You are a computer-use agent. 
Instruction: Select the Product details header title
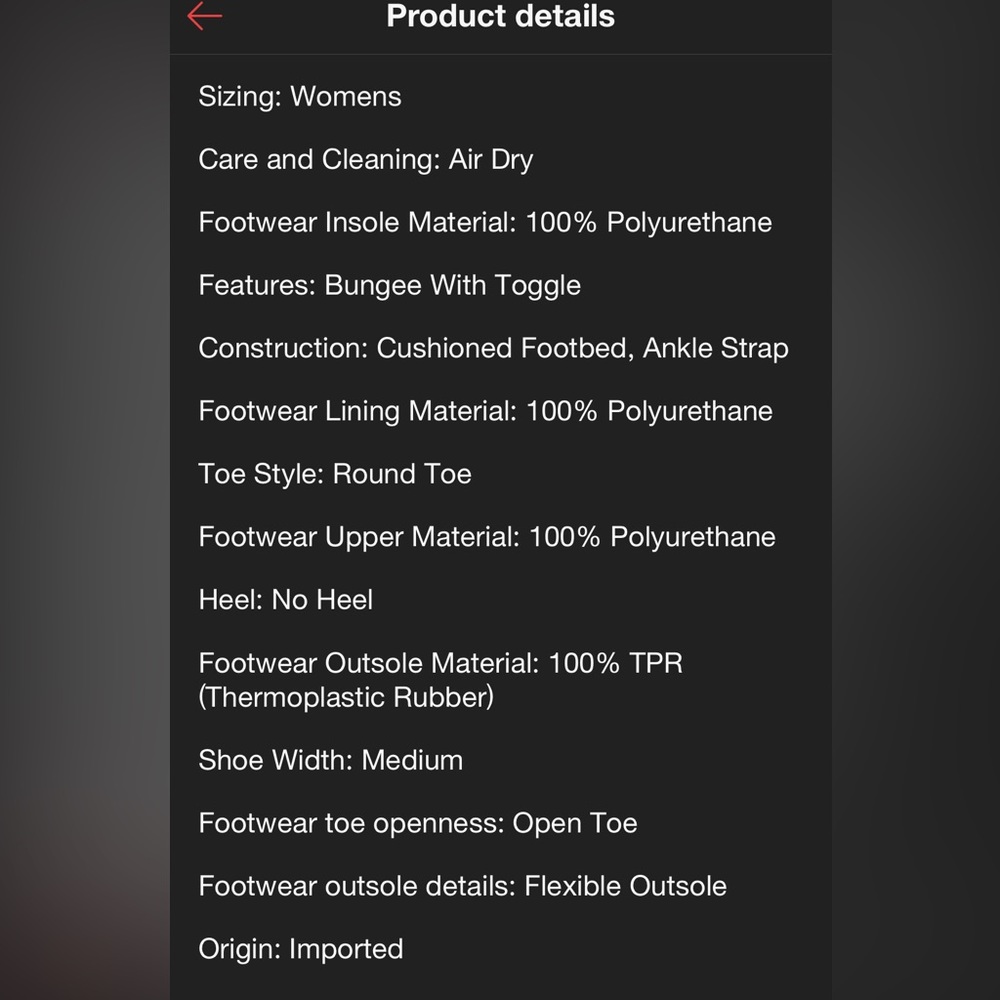click(501, 16)
